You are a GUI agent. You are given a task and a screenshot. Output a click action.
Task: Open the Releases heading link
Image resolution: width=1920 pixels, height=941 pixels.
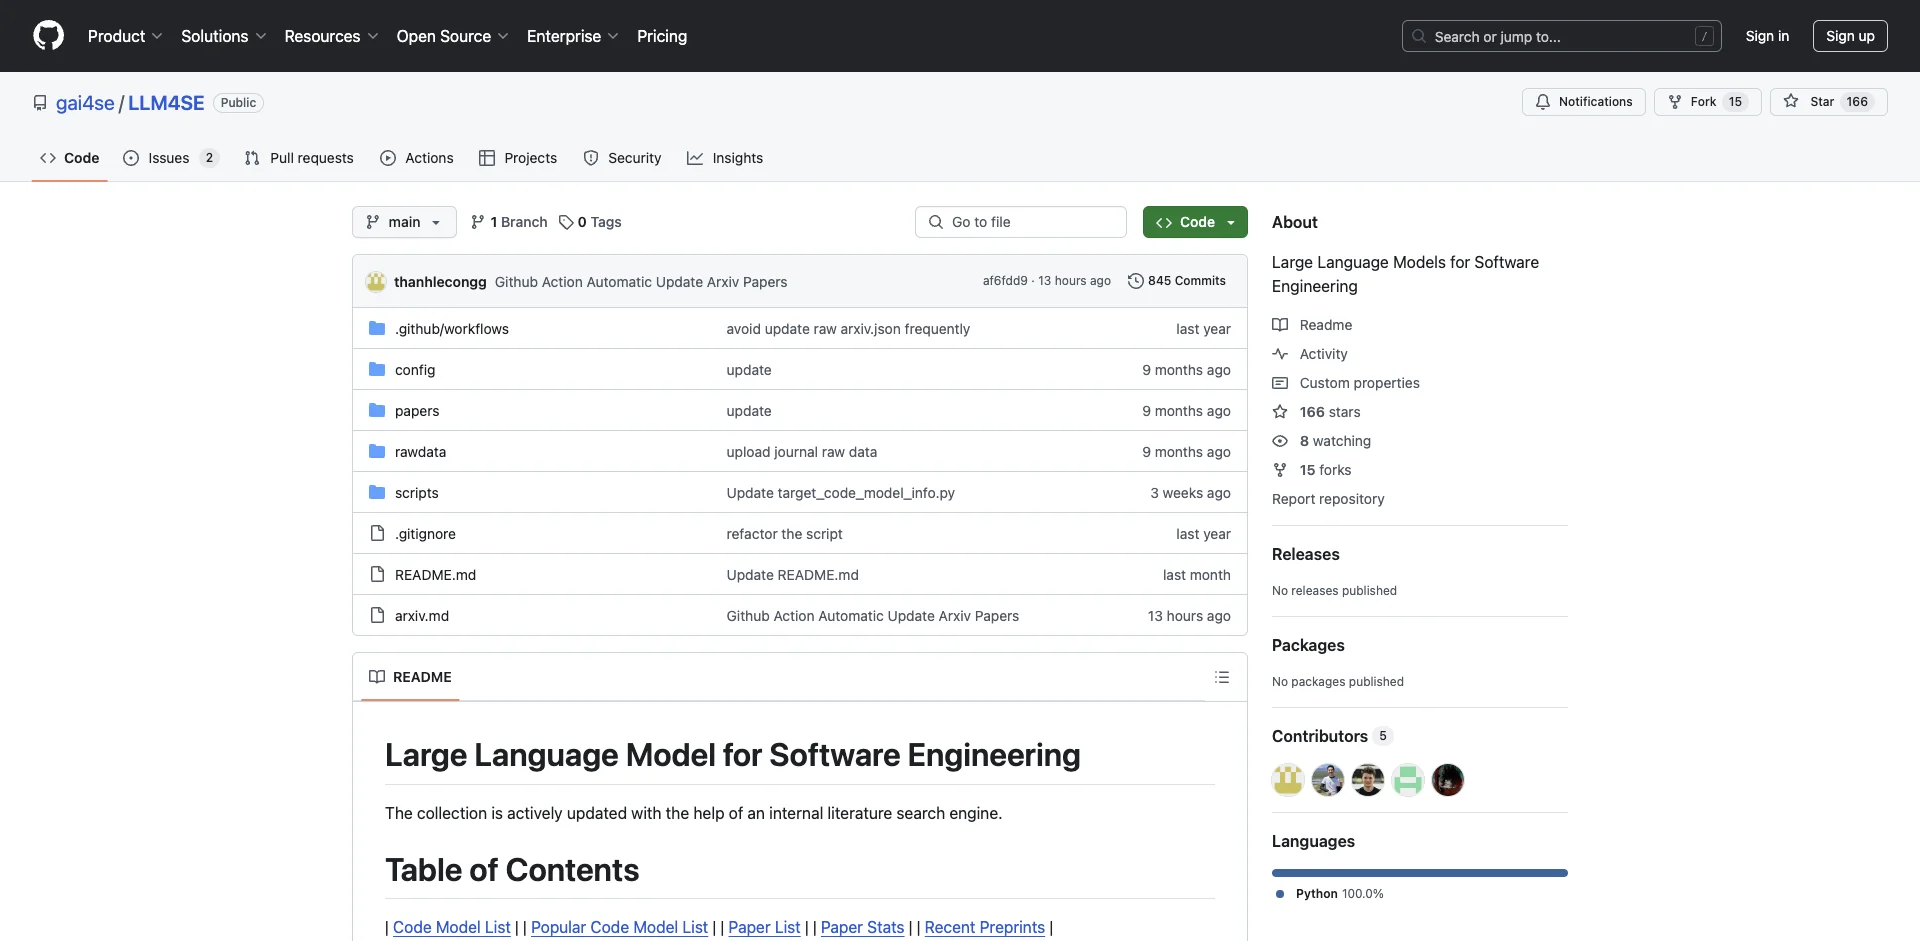pyautogui.click(x=1305, y=554)
